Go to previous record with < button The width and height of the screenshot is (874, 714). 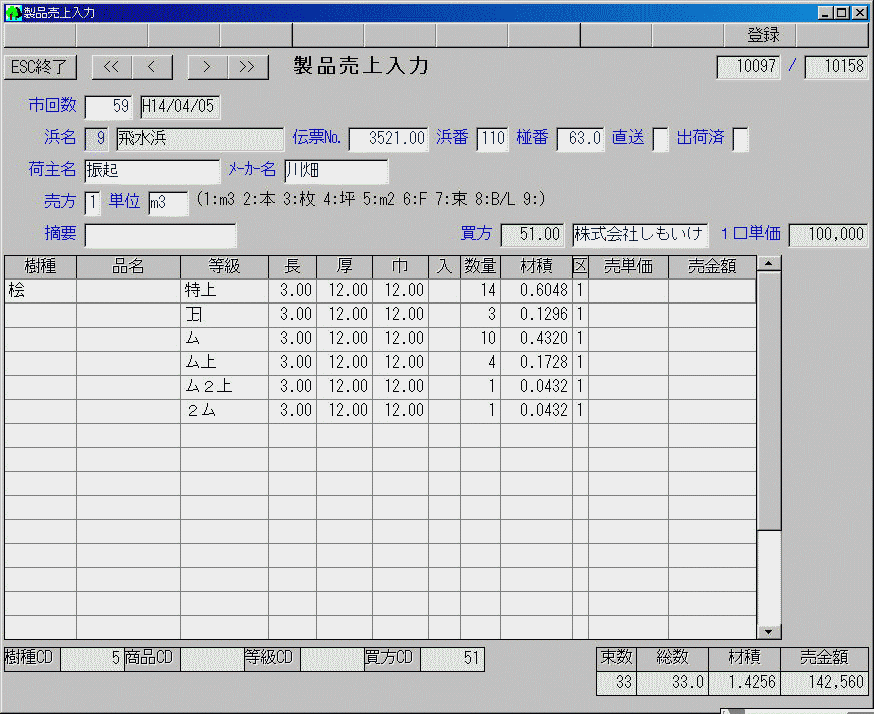tap(152, 67)
